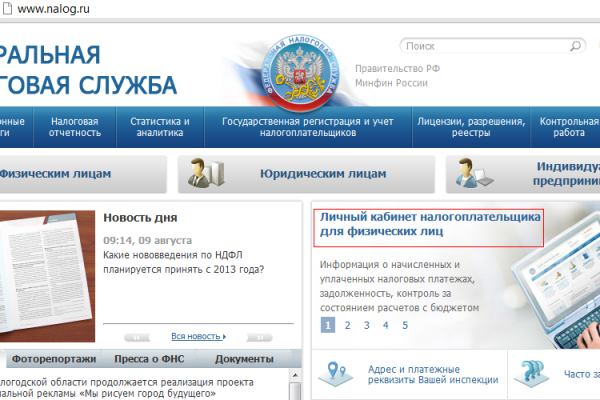This screenshot has width=600, height=400.
Task: Click the ФЕДЕРАЛЬНАЯ НАЛОГОВАЯ СЛУЖБА site title
Action: pos(88,69)
